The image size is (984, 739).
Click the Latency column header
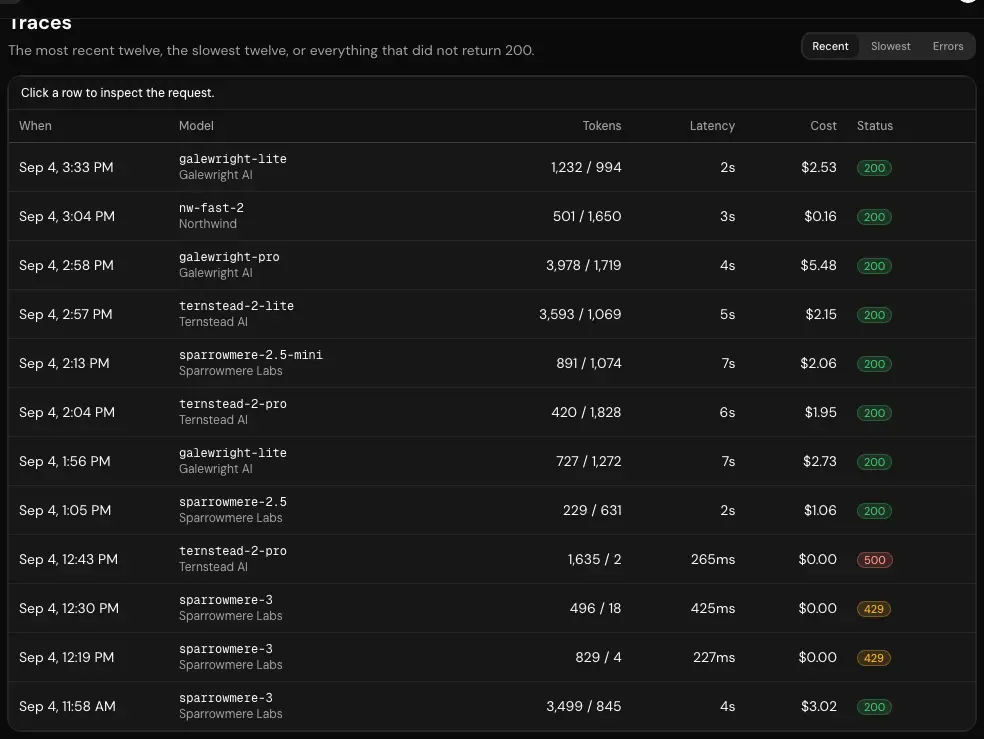coord(712,125)
